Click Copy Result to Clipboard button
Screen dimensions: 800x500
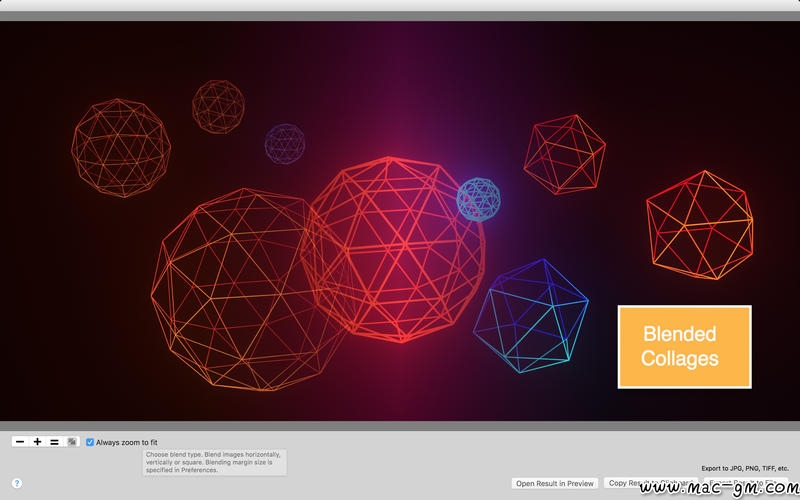pos(651,483)
